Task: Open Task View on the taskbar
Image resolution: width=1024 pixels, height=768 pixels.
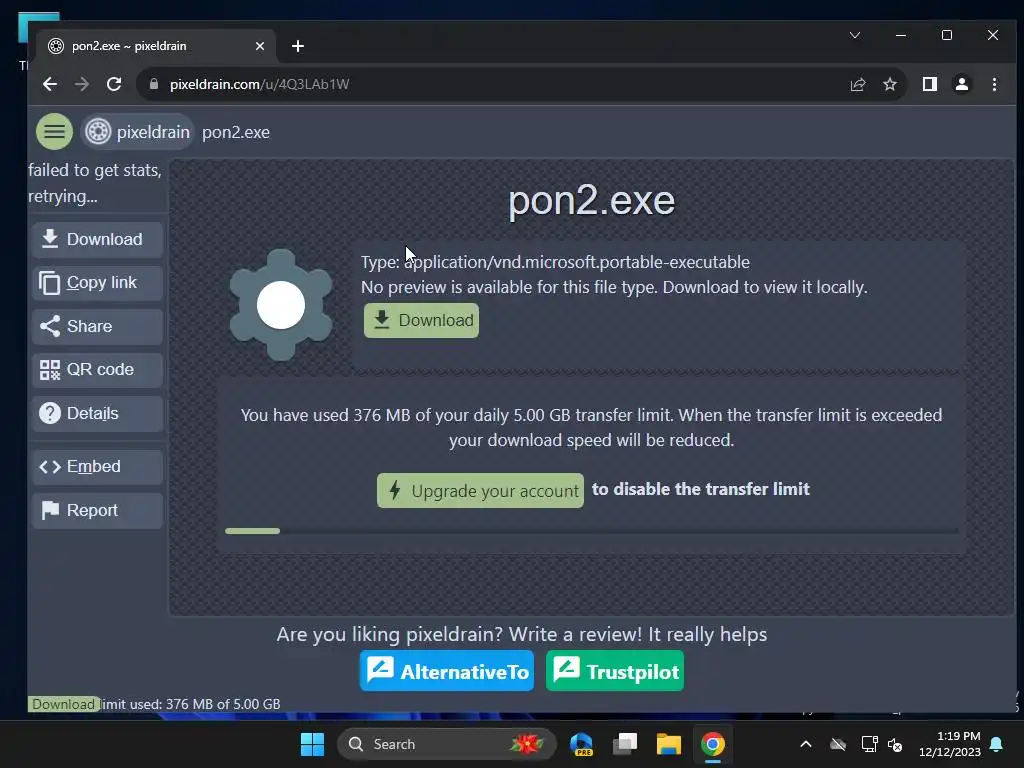Action: (625, 744)
